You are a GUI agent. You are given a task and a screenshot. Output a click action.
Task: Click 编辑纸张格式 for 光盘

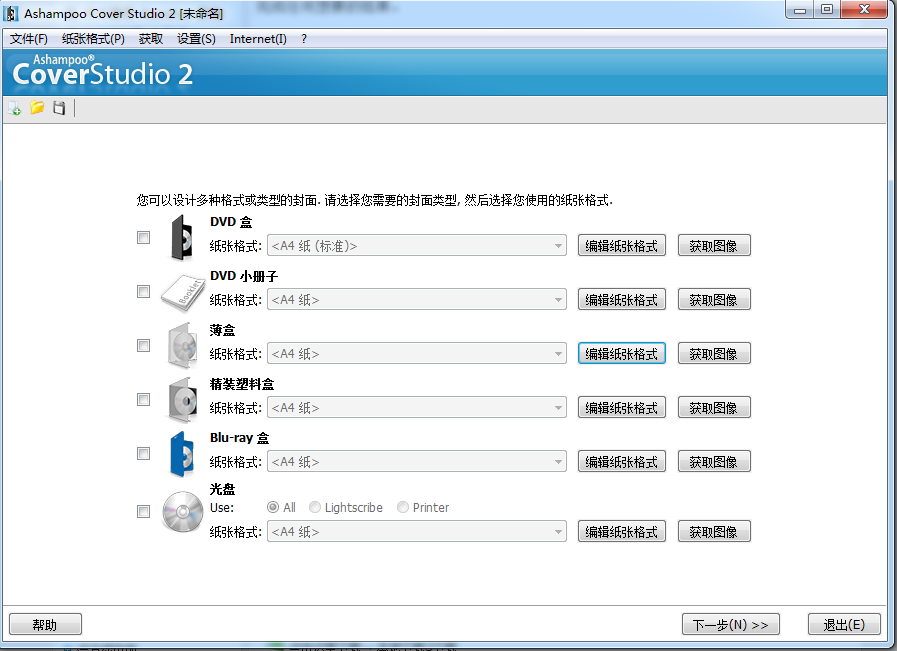[x=622, y=531]
